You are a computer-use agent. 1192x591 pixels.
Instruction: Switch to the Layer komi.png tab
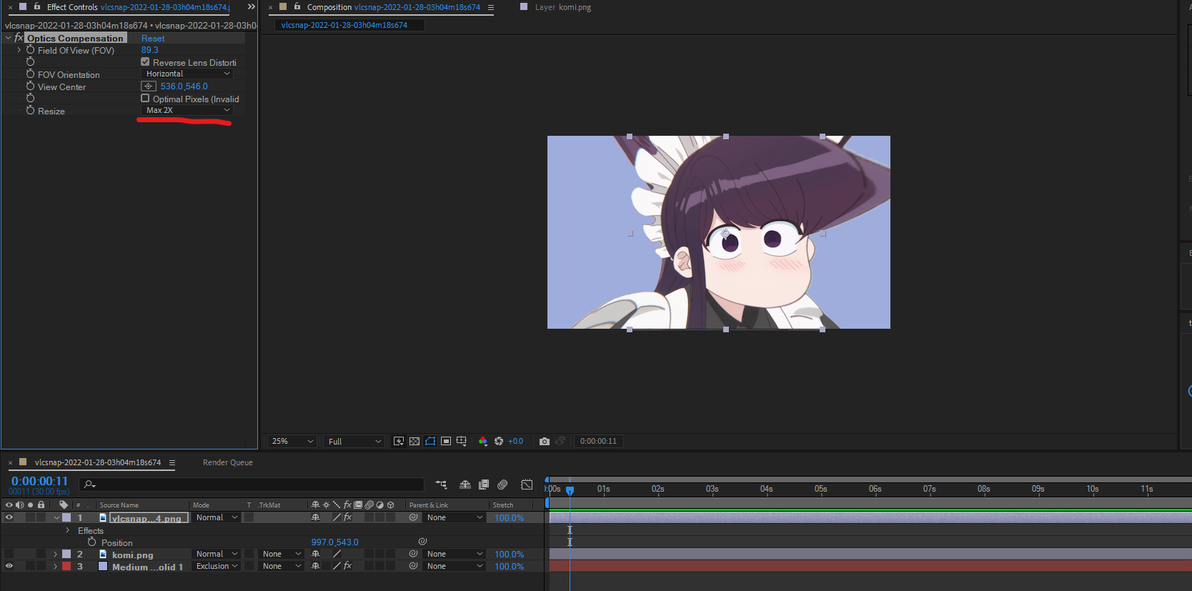point(562,7)
